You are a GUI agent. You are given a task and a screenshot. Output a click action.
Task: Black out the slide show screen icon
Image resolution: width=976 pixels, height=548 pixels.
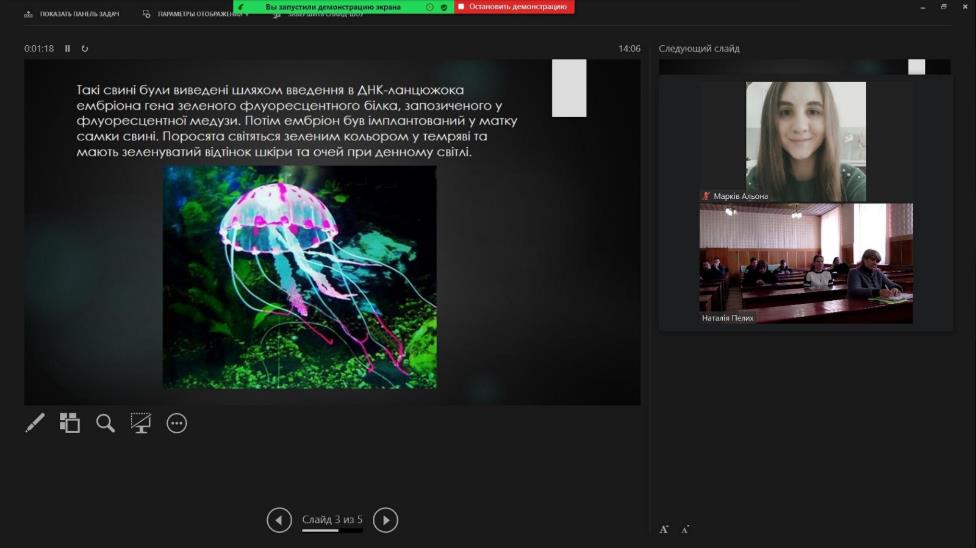[x=141, y=423]
